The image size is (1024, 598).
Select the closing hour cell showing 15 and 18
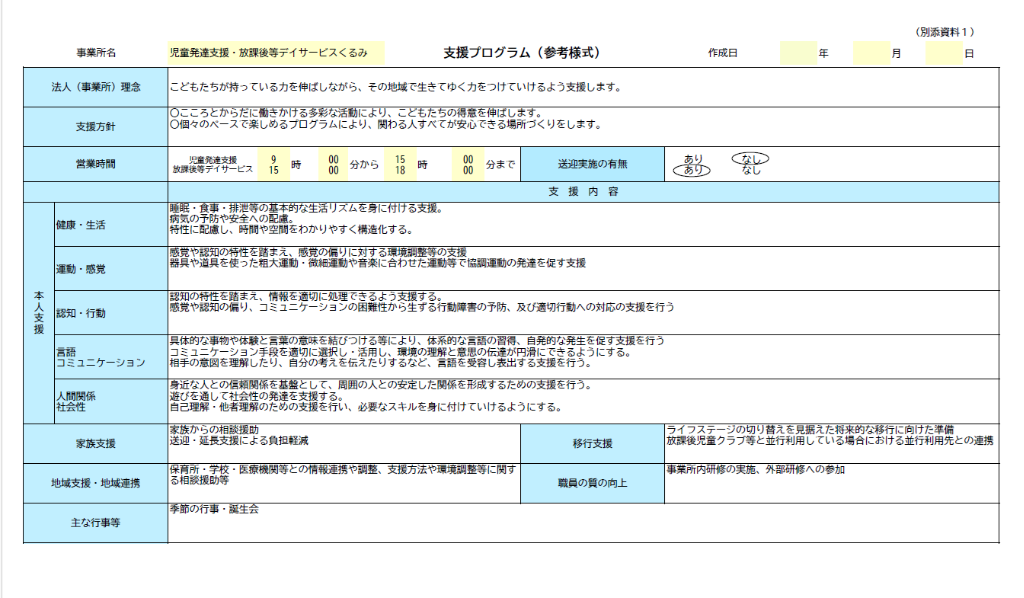[x=399, y=164]
